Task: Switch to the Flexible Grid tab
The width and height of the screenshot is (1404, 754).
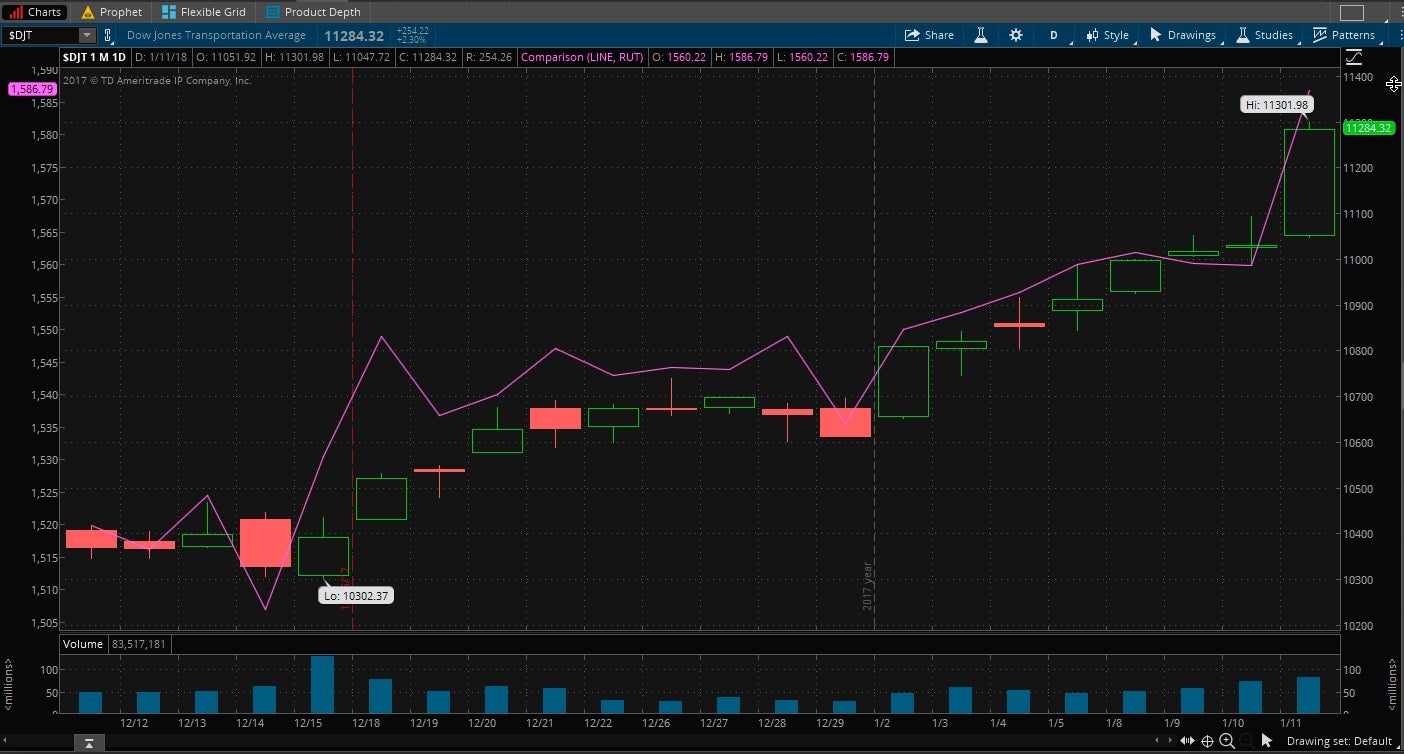Action: (x=204, y=12)
